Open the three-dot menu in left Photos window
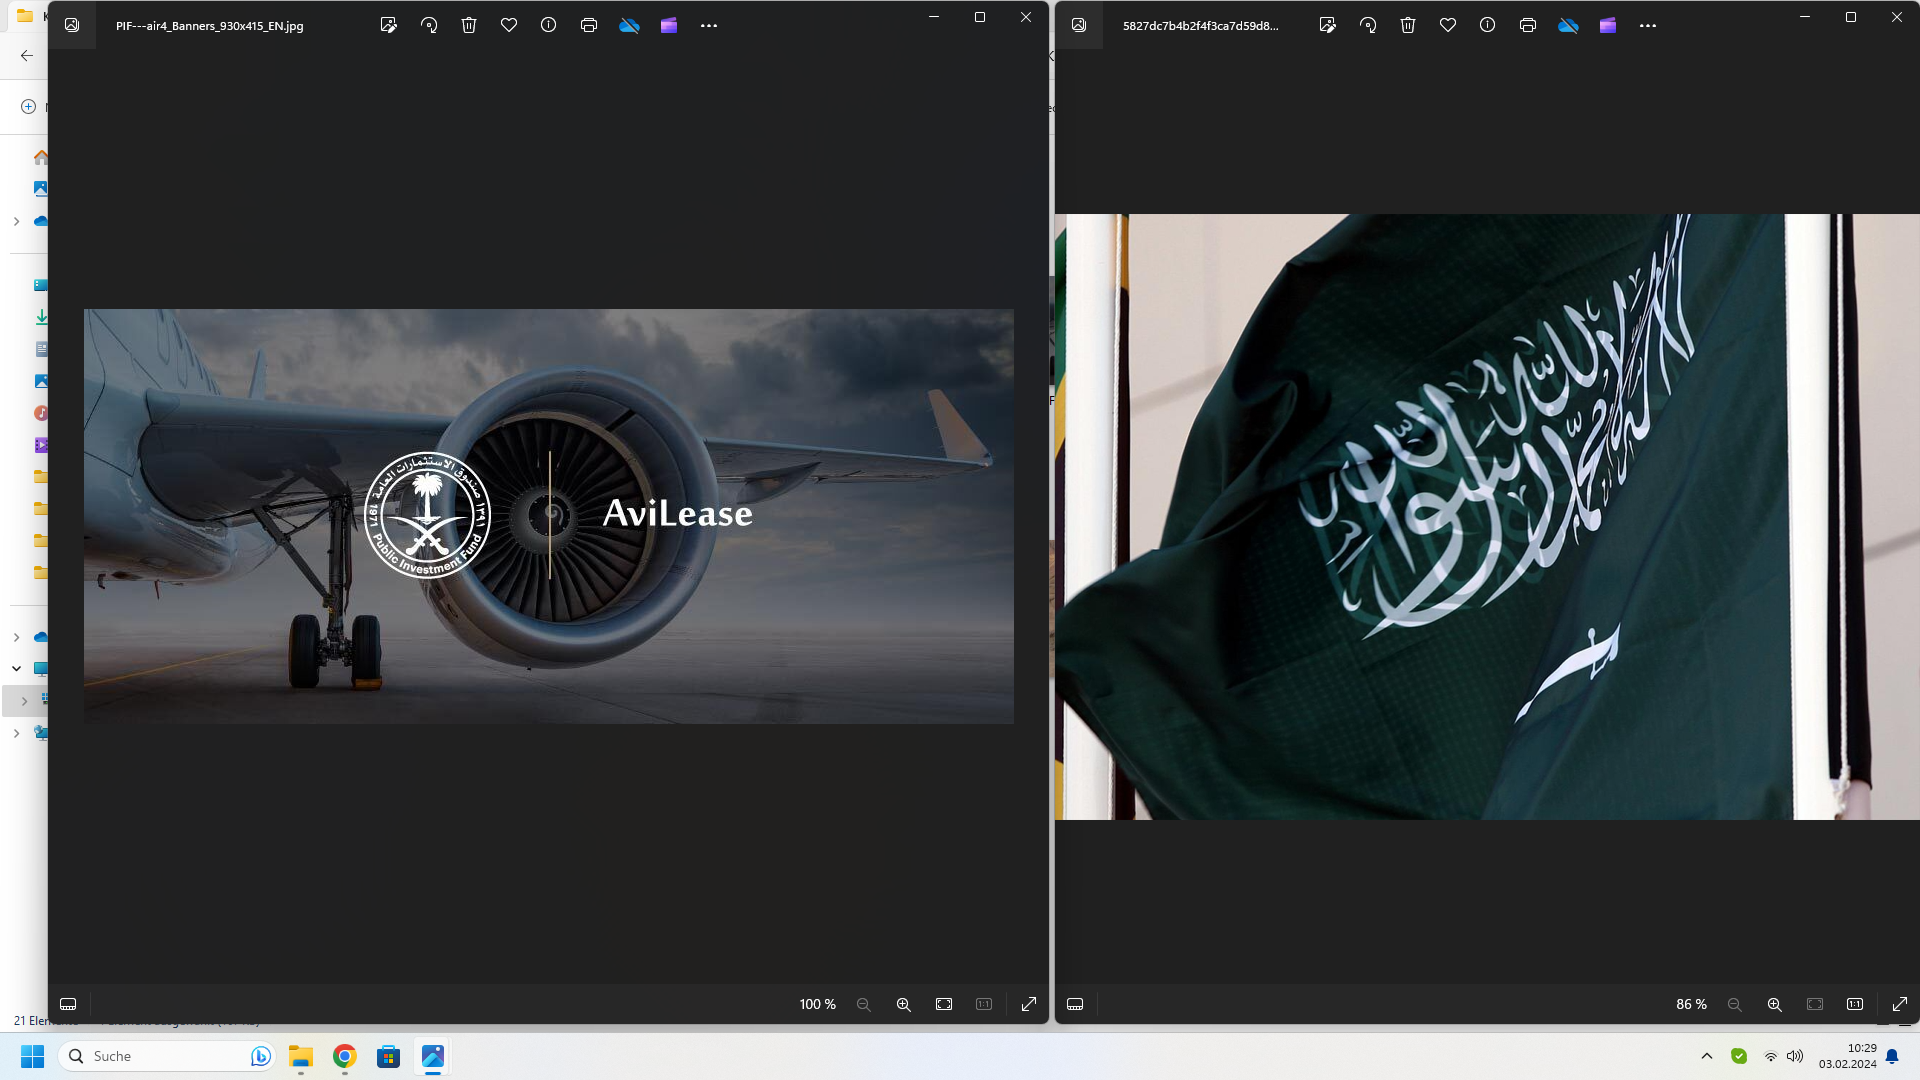This screenshot has width=1920, height=1080. click(x=709, y=26)
